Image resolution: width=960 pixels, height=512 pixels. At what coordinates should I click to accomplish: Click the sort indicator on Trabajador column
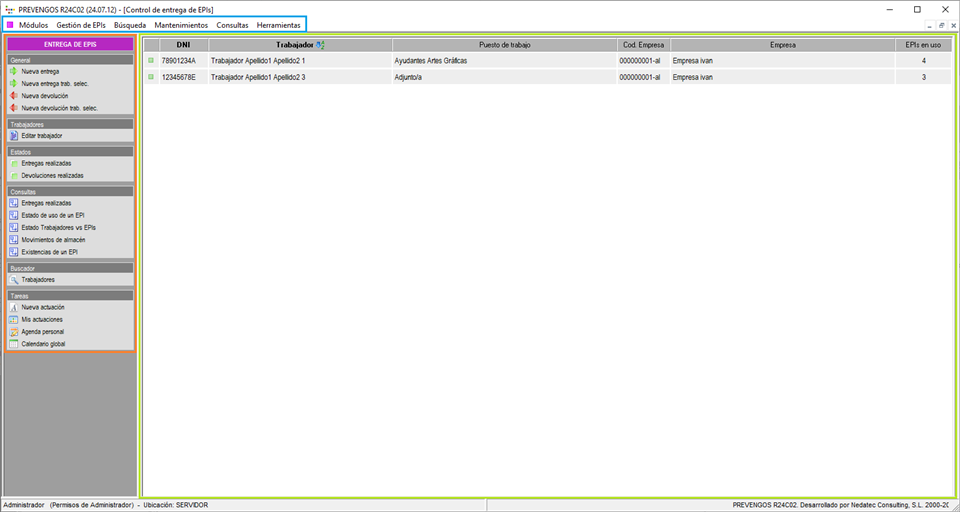pos(321,45)
